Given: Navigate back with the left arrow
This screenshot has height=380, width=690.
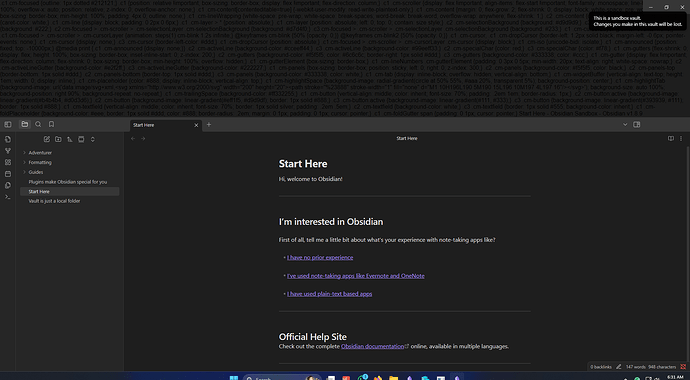Looking at the screenshot, I should click(133, 139).
